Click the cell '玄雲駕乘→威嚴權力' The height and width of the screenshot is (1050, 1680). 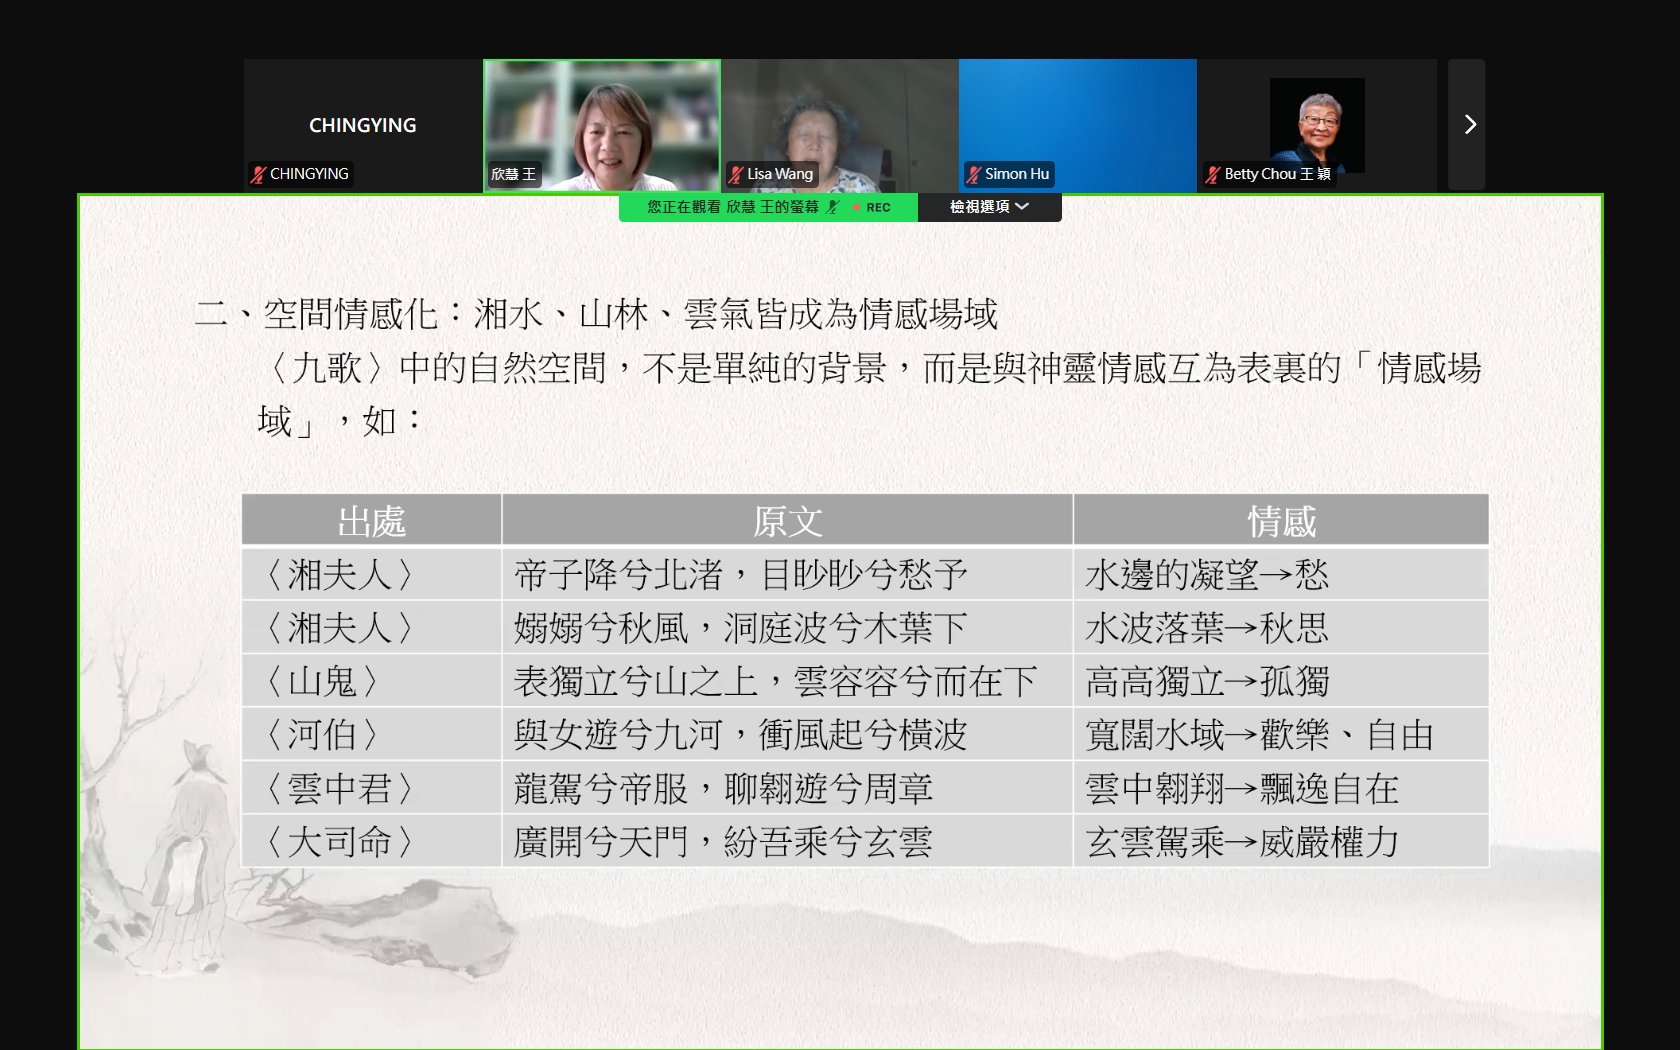pyautogui.click(x=1282, y=841)
